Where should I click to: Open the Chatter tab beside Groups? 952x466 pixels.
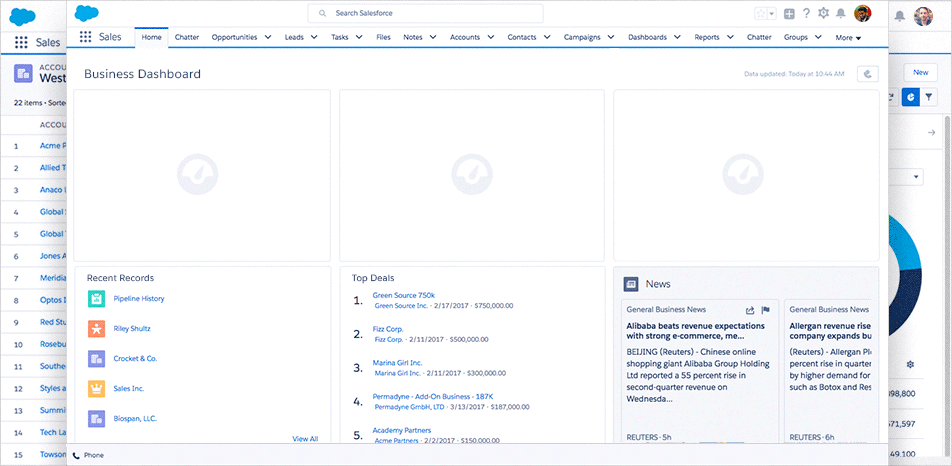759,37
